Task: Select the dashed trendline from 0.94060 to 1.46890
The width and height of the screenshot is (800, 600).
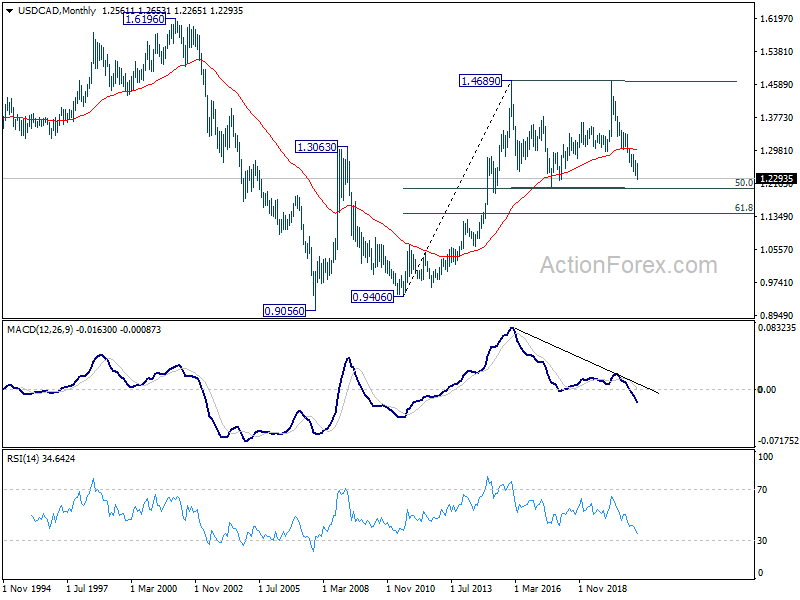Action: click(458, 188)
